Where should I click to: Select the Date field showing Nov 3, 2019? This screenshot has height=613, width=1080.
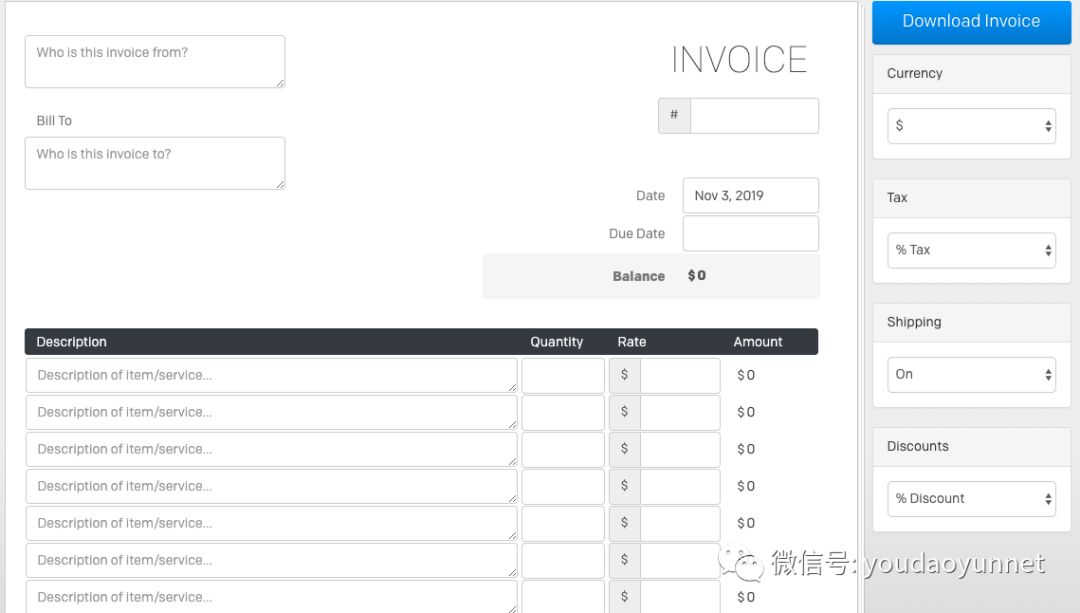click(x=750, y=196)
